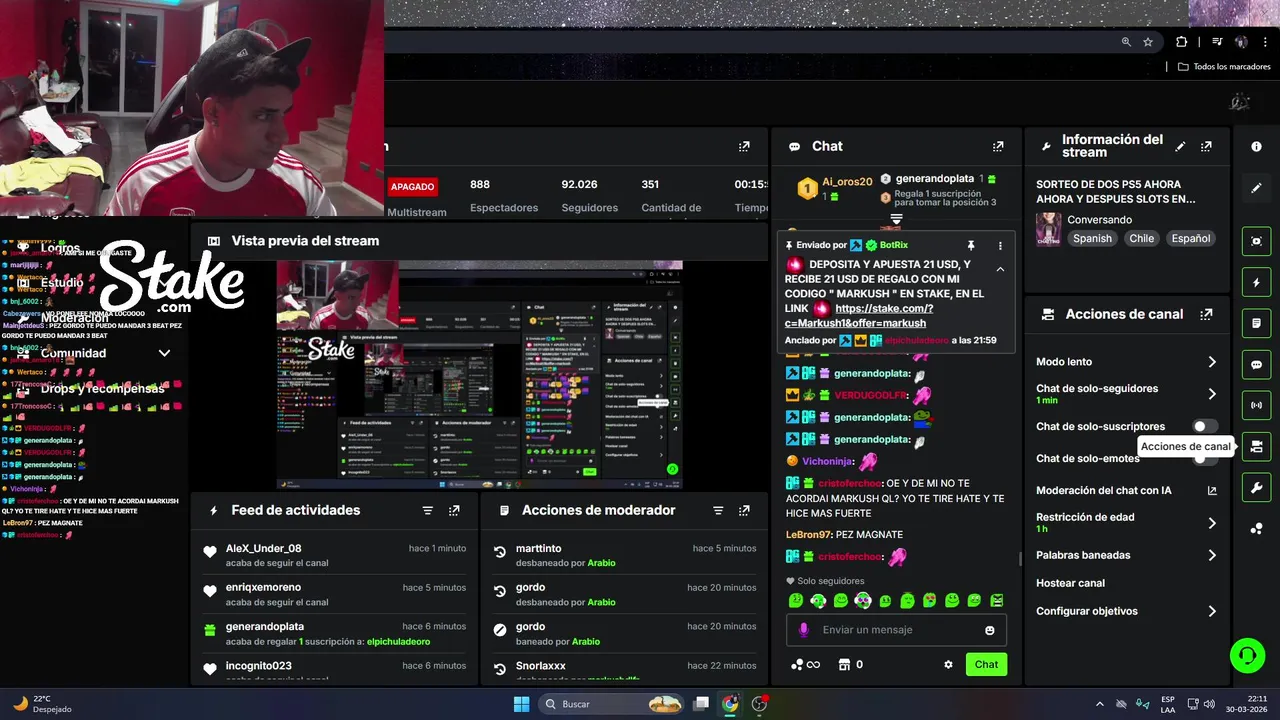
Task: Click Hostear canal
Action: point(1070,583)
